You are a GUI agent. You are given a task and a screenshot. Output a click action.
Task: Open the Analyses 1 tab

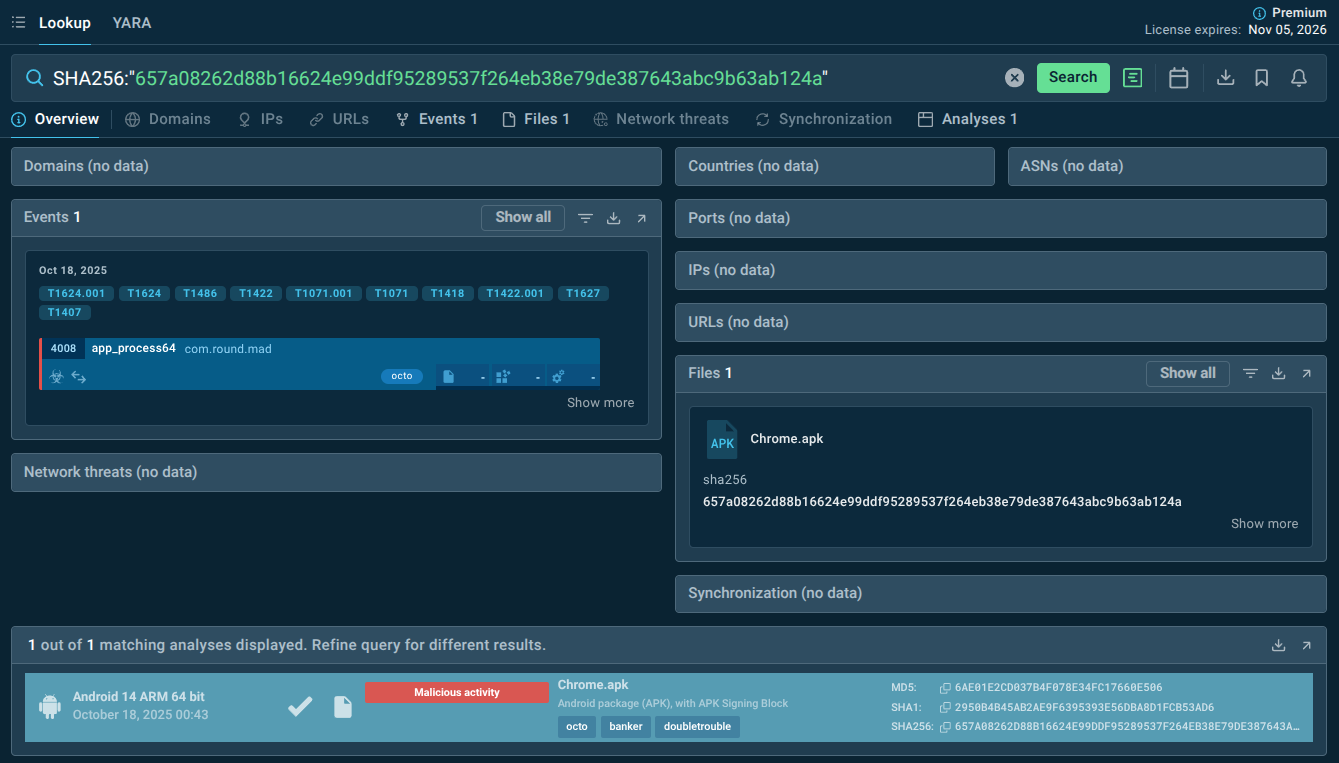pyautogui.click(x=968, y=119)
